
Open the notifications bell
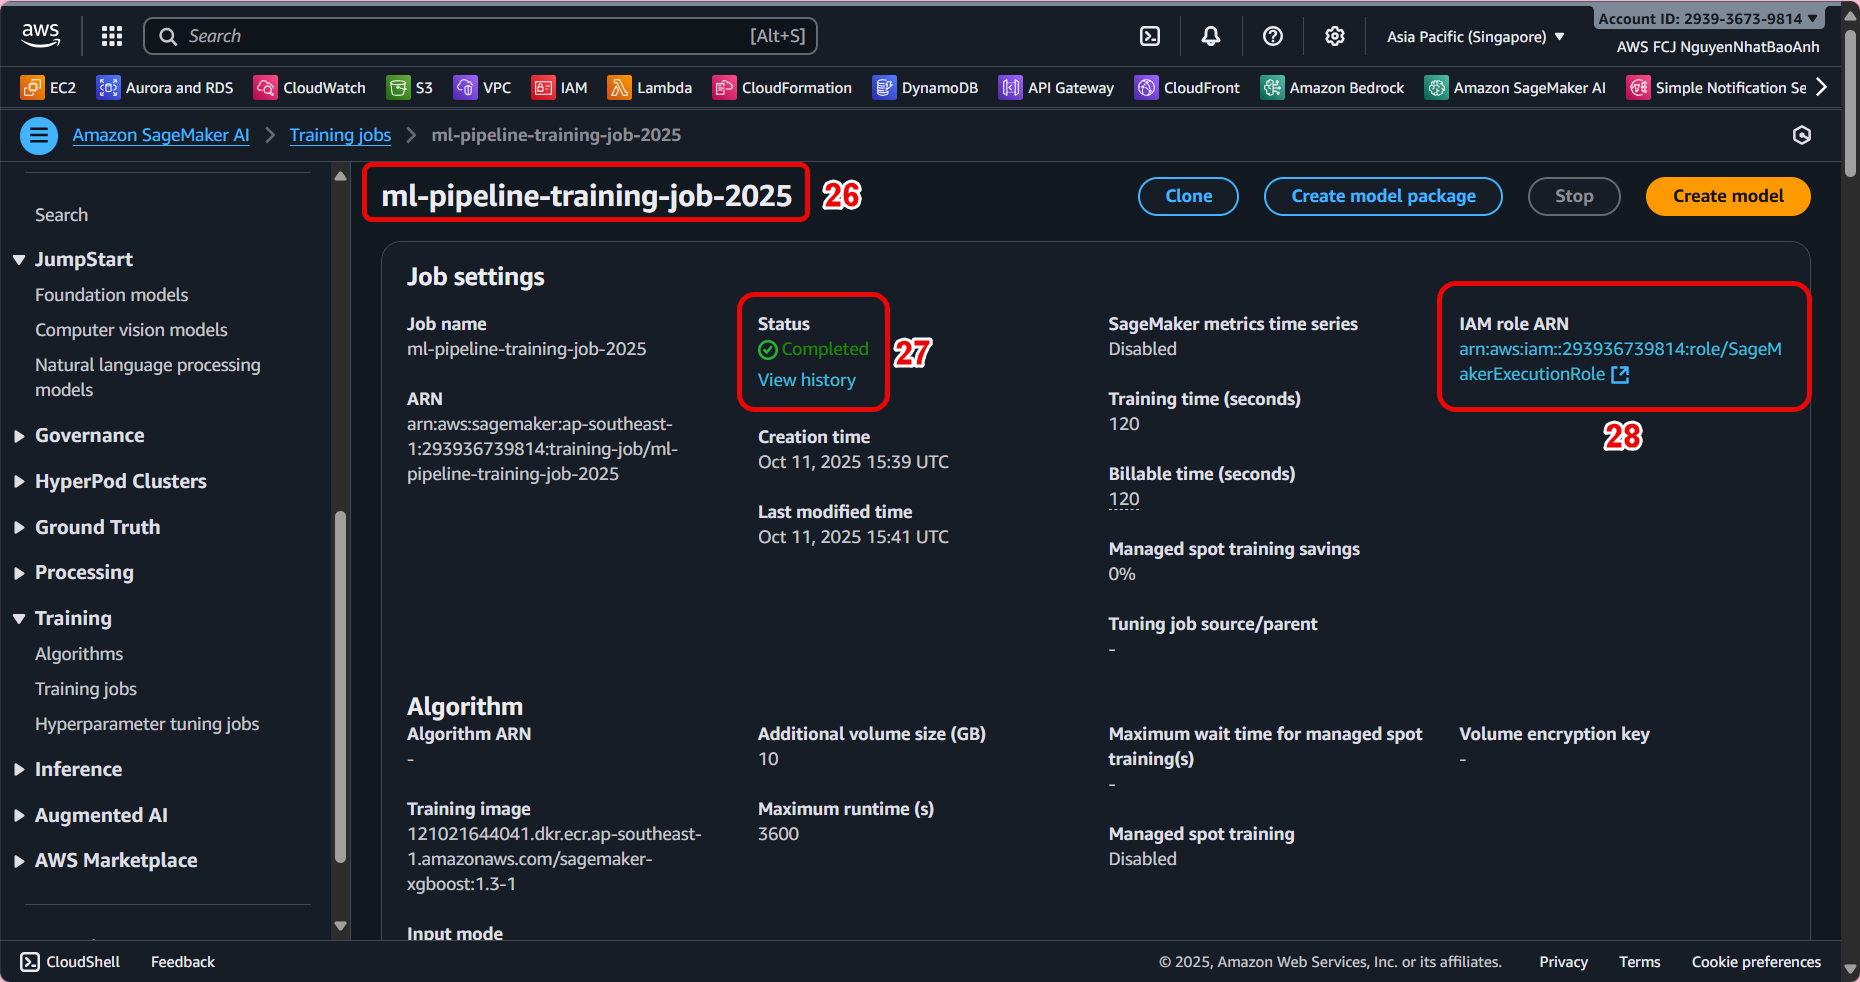pos(1211,36)
